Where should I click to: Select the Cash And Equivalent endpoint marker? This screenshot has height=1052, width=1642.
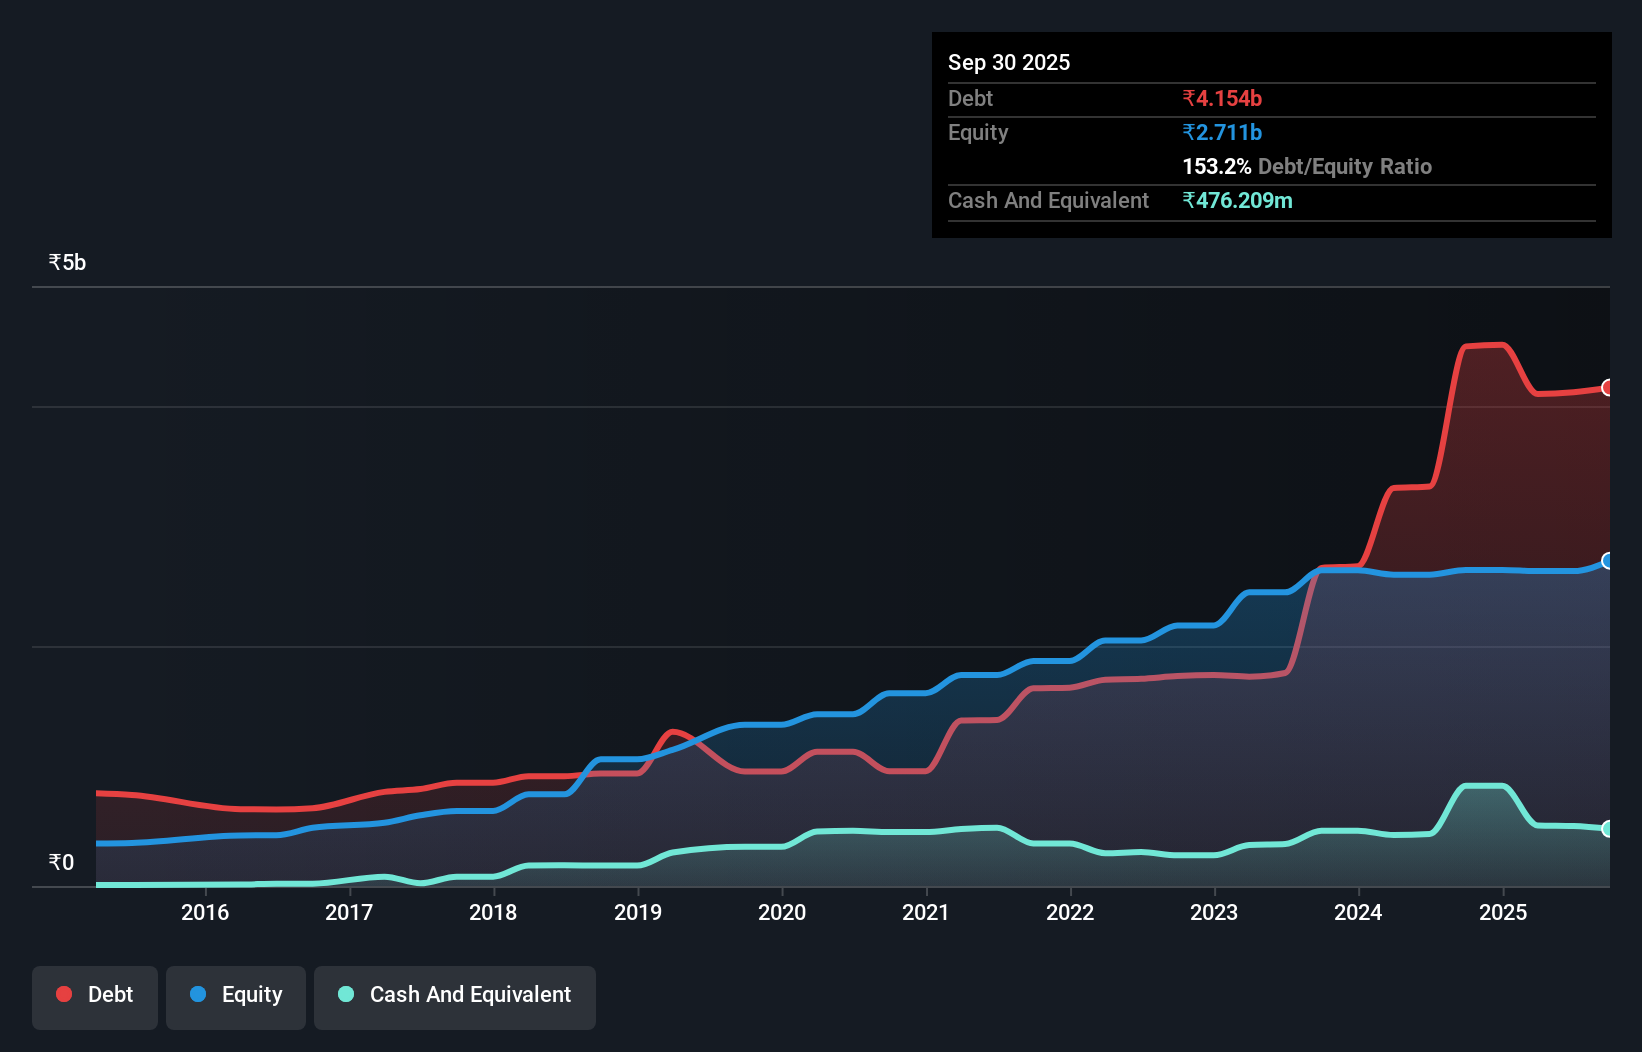click(1607, 829)
